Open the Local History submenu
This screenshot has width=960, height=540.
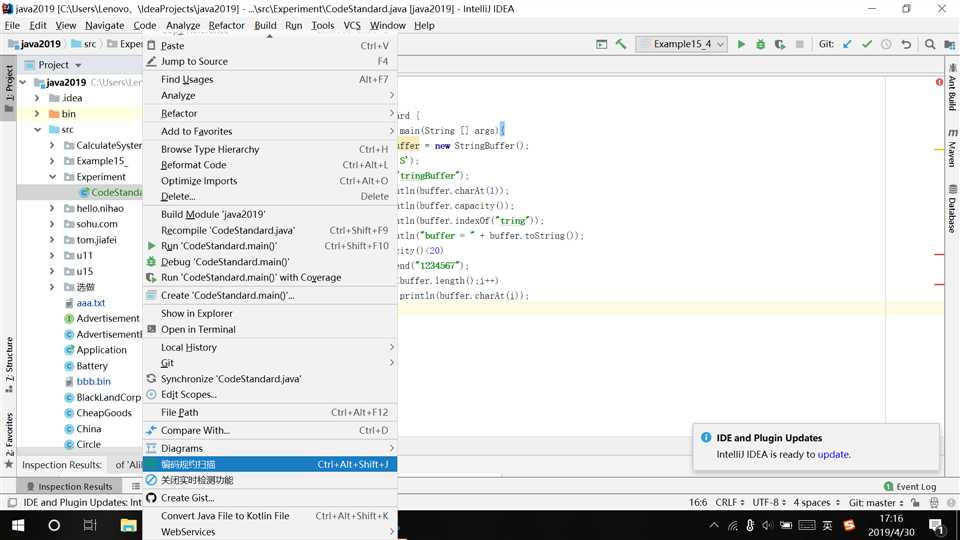(x=269, y=347)
